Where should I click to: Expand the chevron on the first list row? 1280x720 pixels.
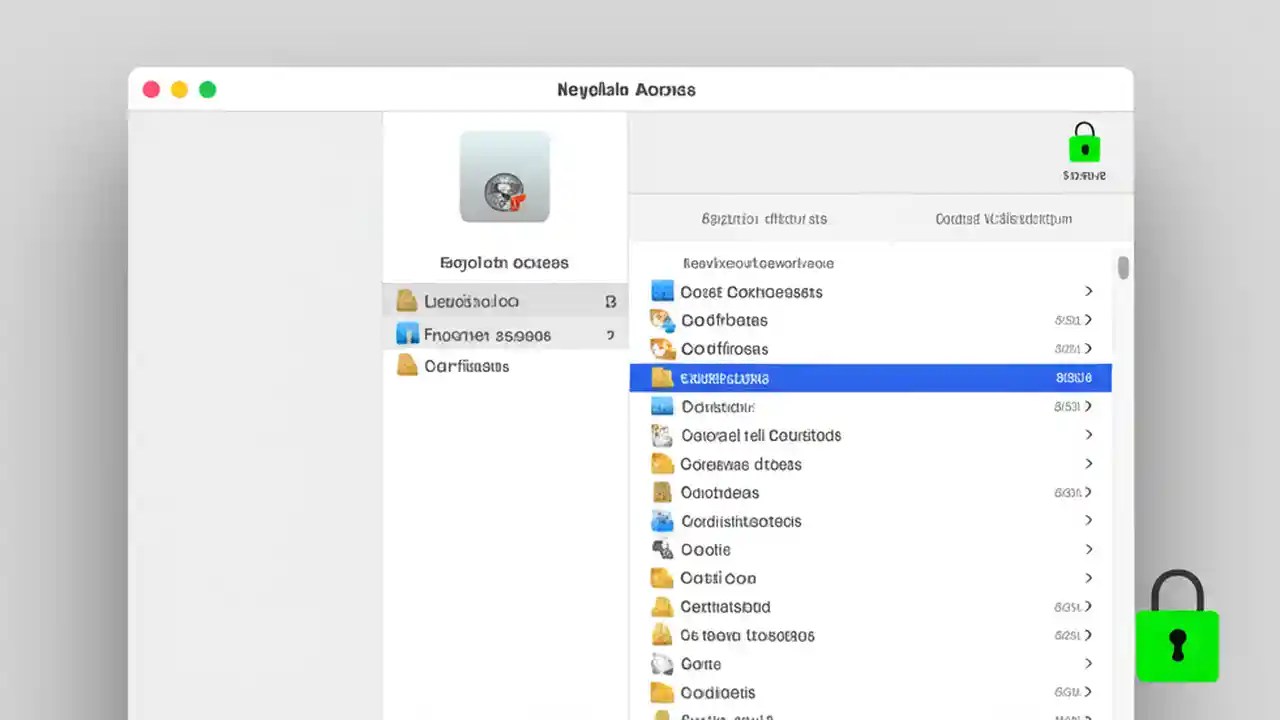(x=1089, y=291)
